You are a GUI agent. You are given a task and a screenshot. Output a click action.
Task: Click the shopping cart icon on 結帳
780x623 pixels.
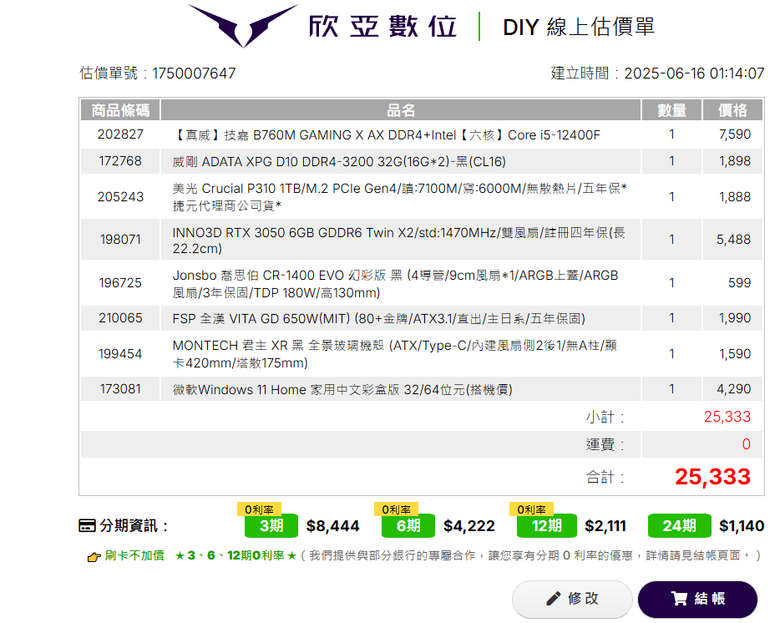(679, 598)
